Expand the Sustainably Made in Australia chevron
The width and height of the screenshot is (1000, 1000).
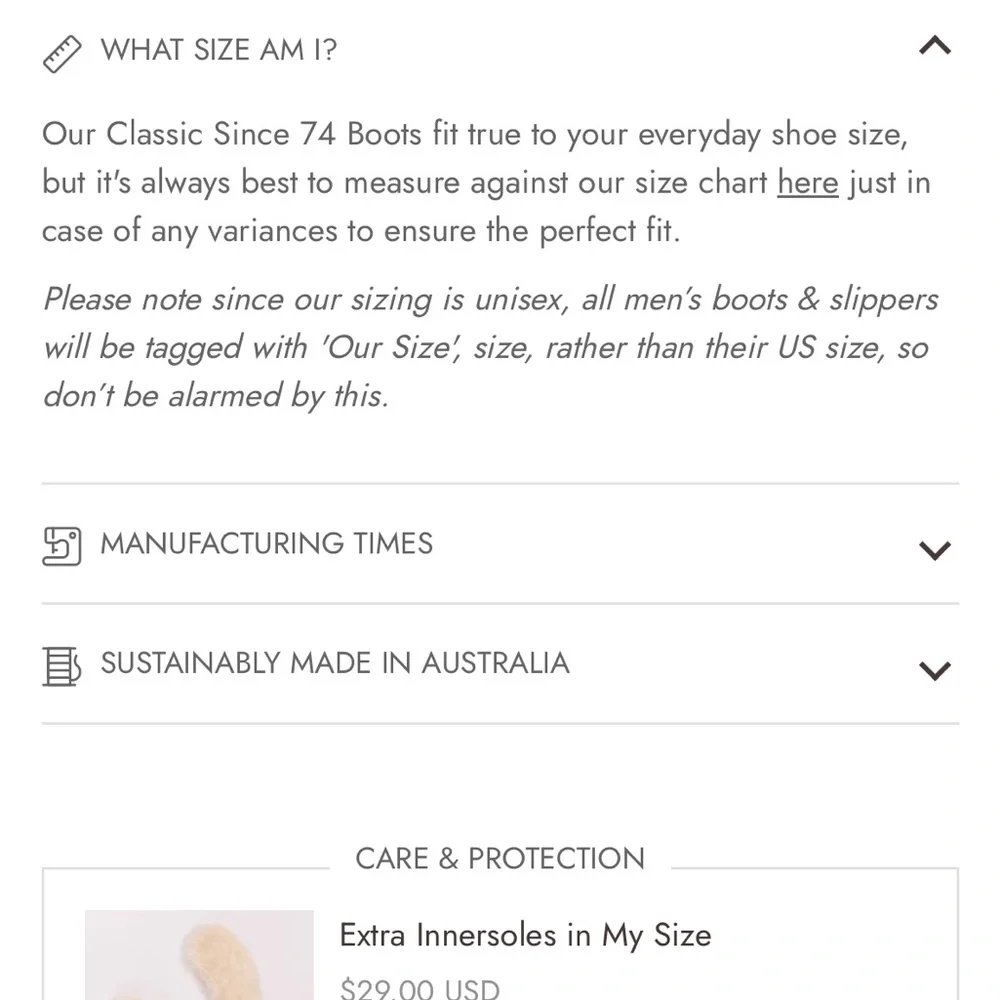(x=934, y=670)
